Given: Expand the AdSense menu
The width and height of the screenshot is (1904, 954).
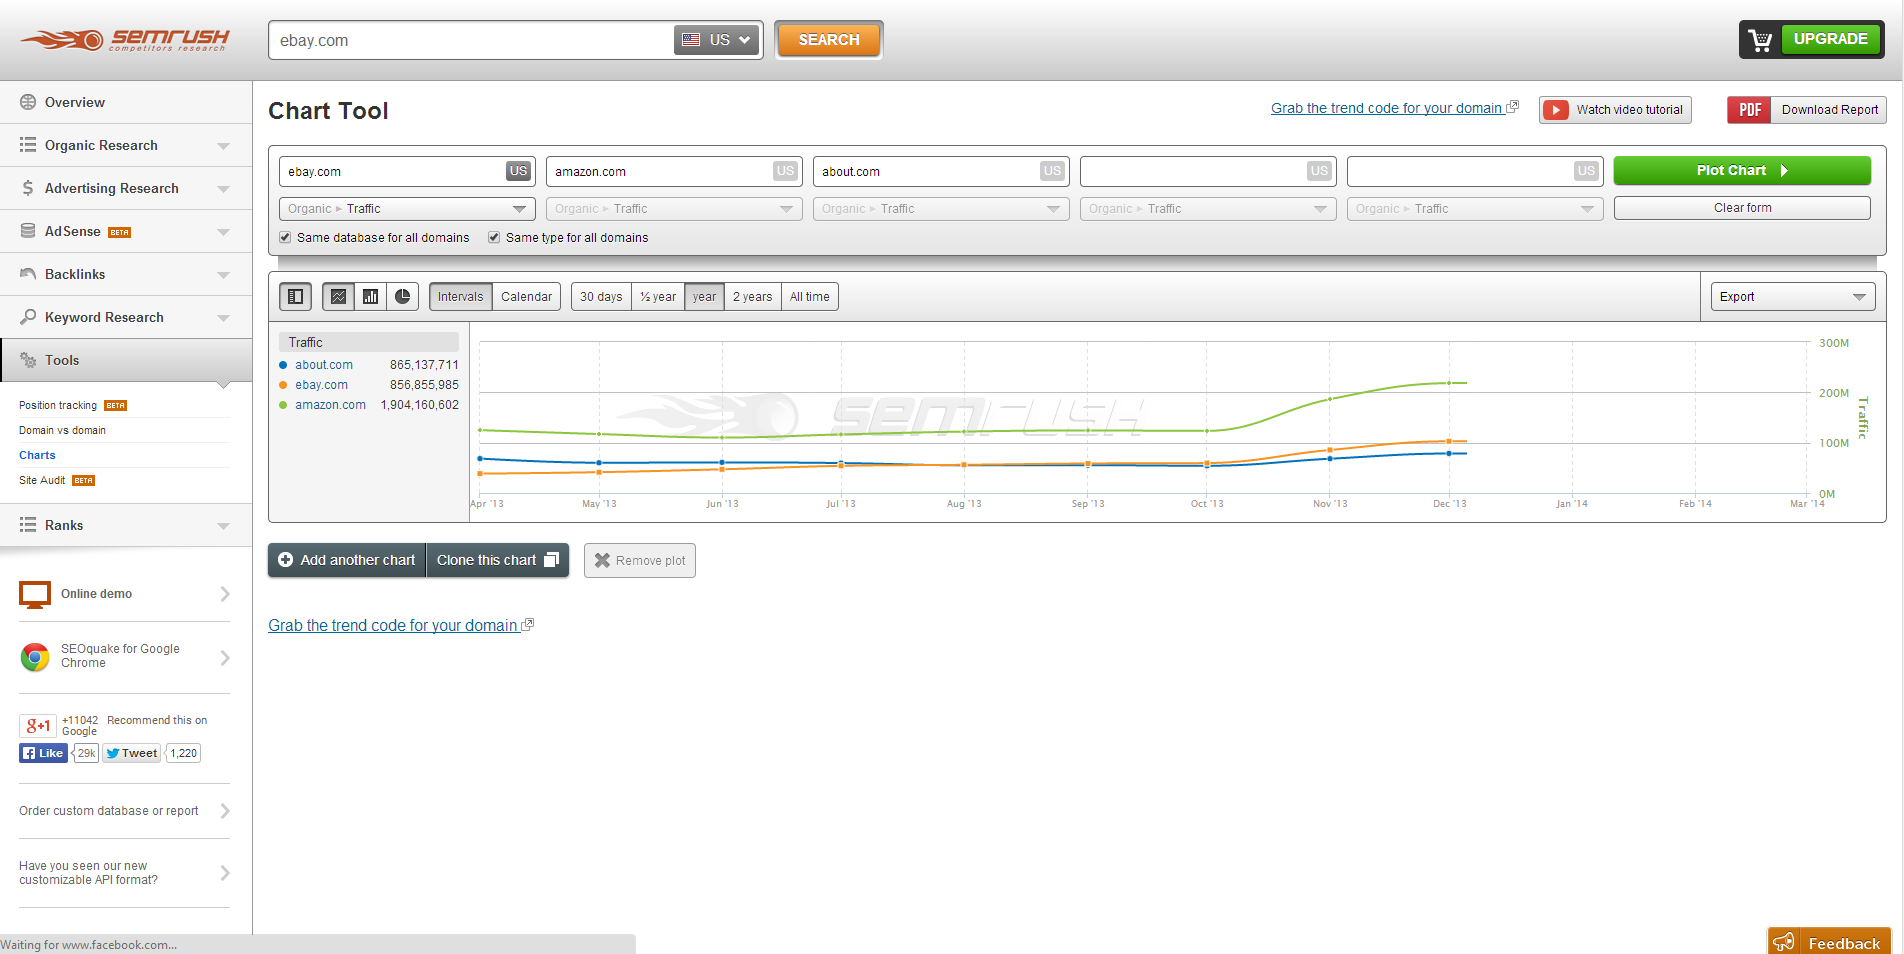Looking at the screenshot, I should [x=223, y=232].
